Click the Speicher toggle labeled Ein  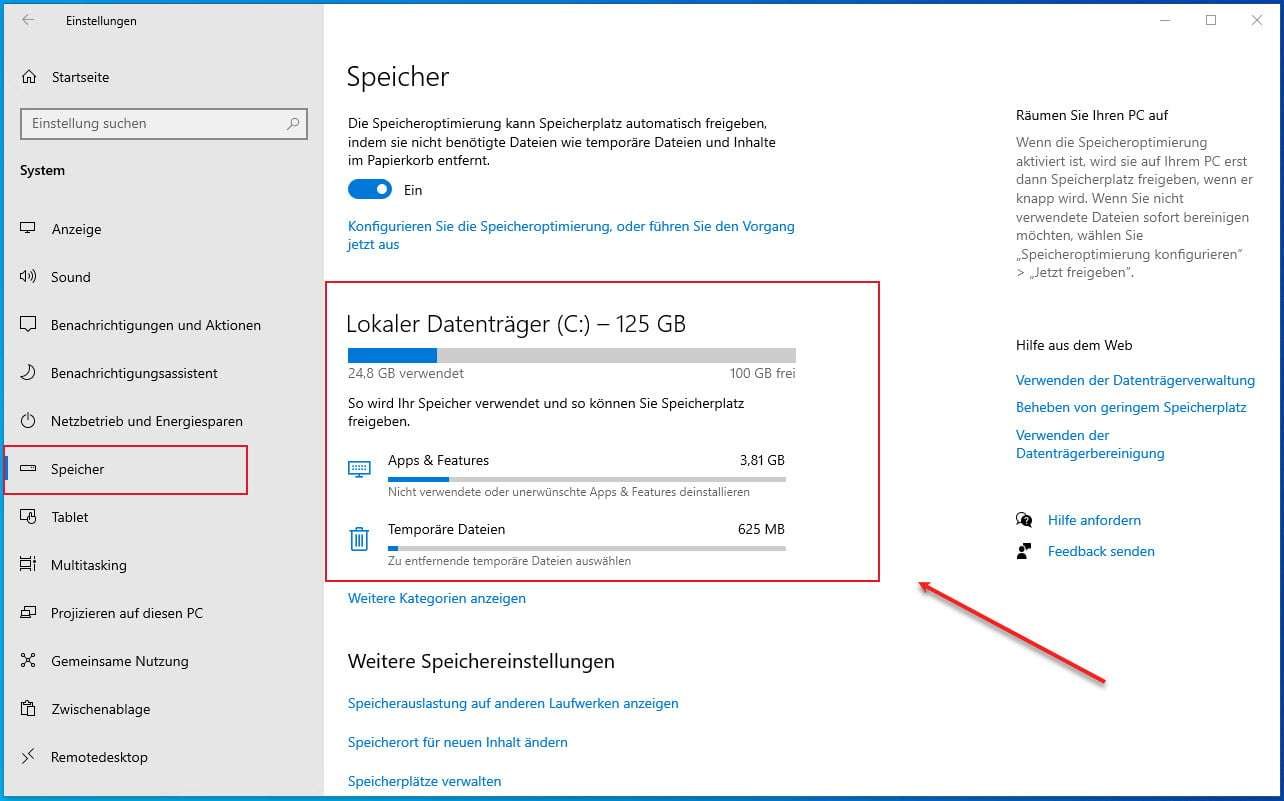369,189
